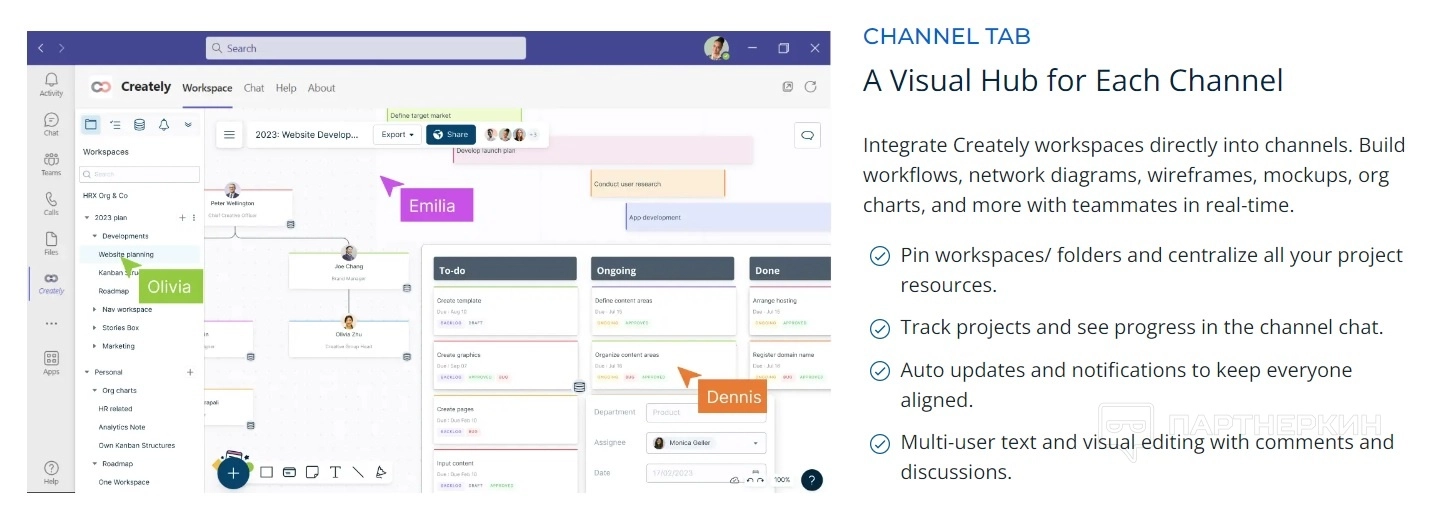Viewport: 1433px width, 515px height.
Task: Select the rectangle shape tool
Action: tap(267, 472)
